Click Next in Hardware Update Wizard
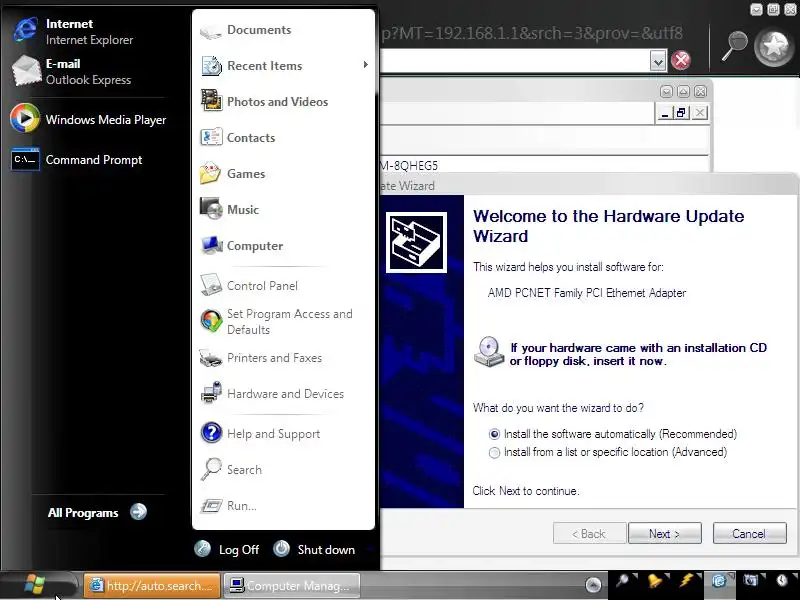This screenshot has width=800, height=600. point(665,533)
